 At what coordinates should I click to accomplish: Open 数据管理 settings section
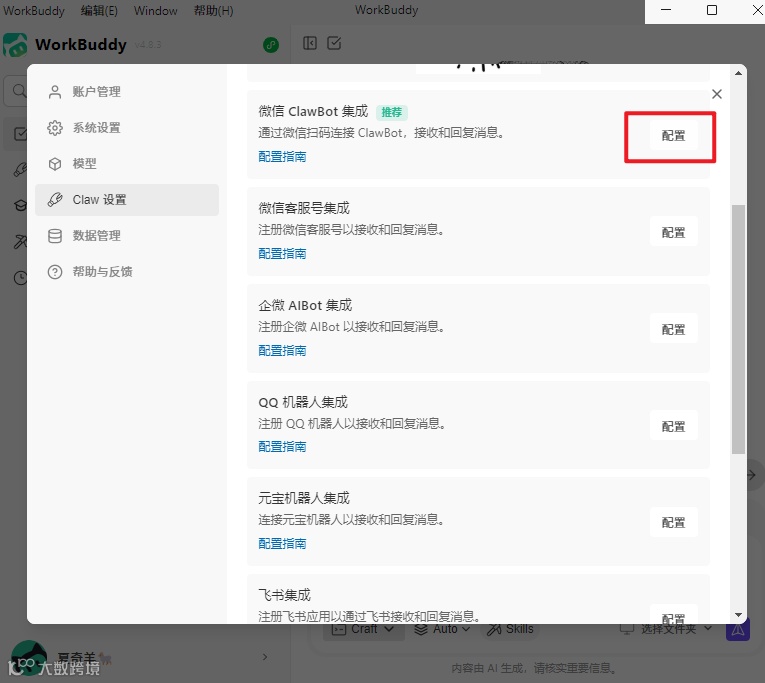click(x=127, y=236)
